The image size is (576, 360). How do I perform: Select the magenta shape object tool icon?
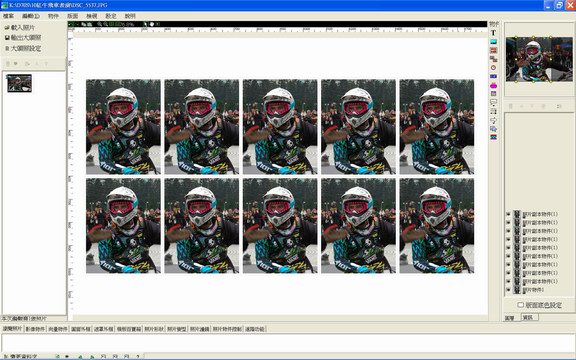coord(493,85)
